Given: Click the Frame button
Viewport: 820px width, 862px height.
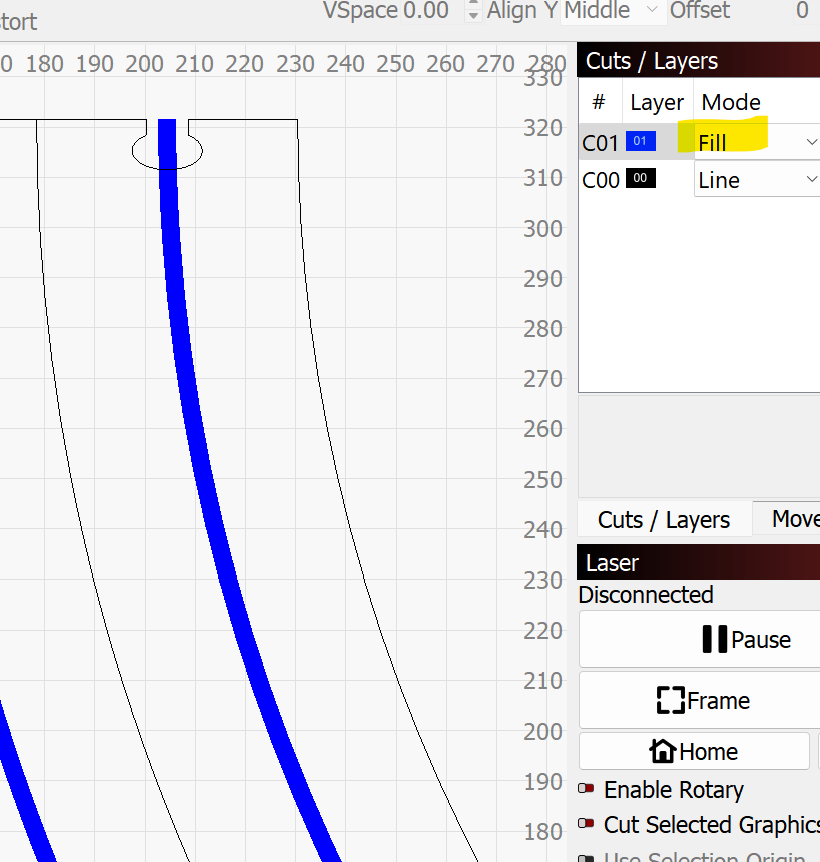Looking at the screenshot, I should [700, 700].
